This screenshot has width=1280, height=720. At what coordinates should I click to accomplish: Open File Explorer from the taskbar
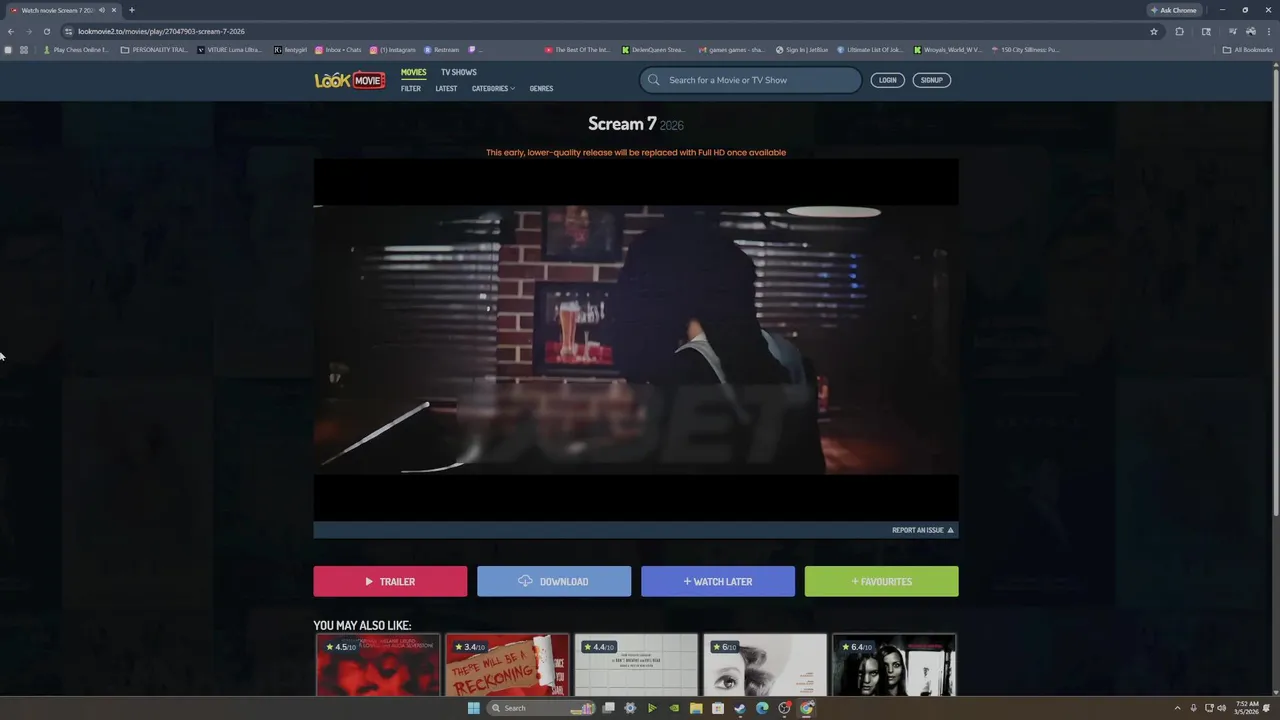click(x=696, y=708)
